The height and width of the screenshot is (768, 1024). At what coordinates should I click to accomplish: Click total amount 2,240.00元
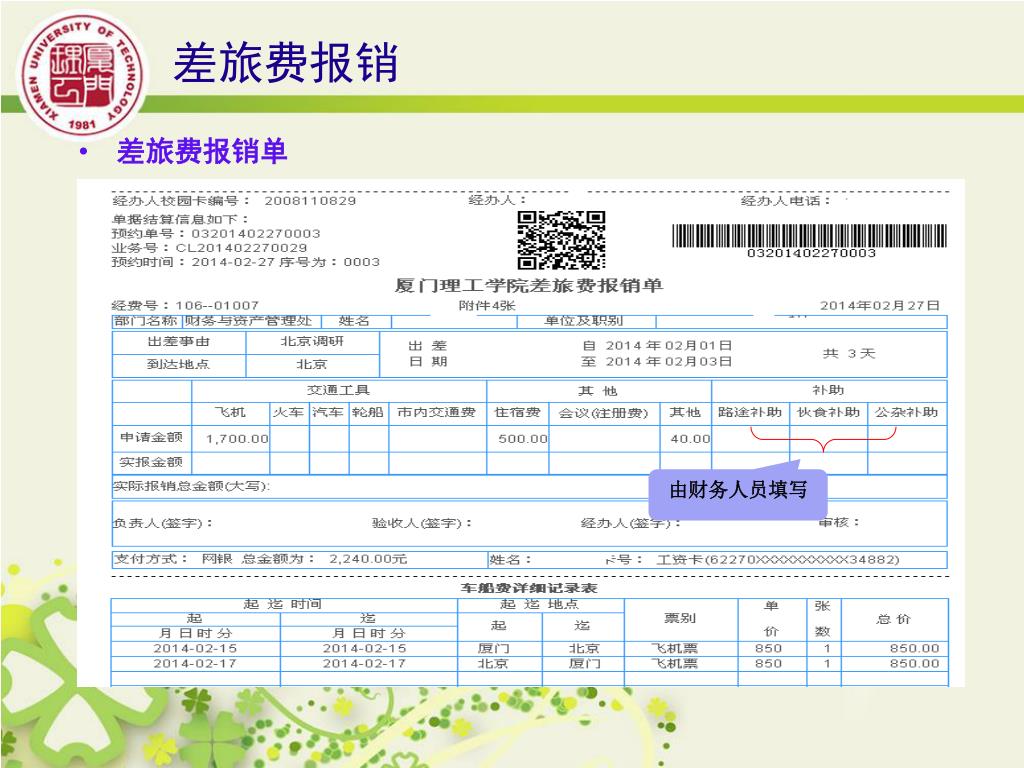click(368, 559)
